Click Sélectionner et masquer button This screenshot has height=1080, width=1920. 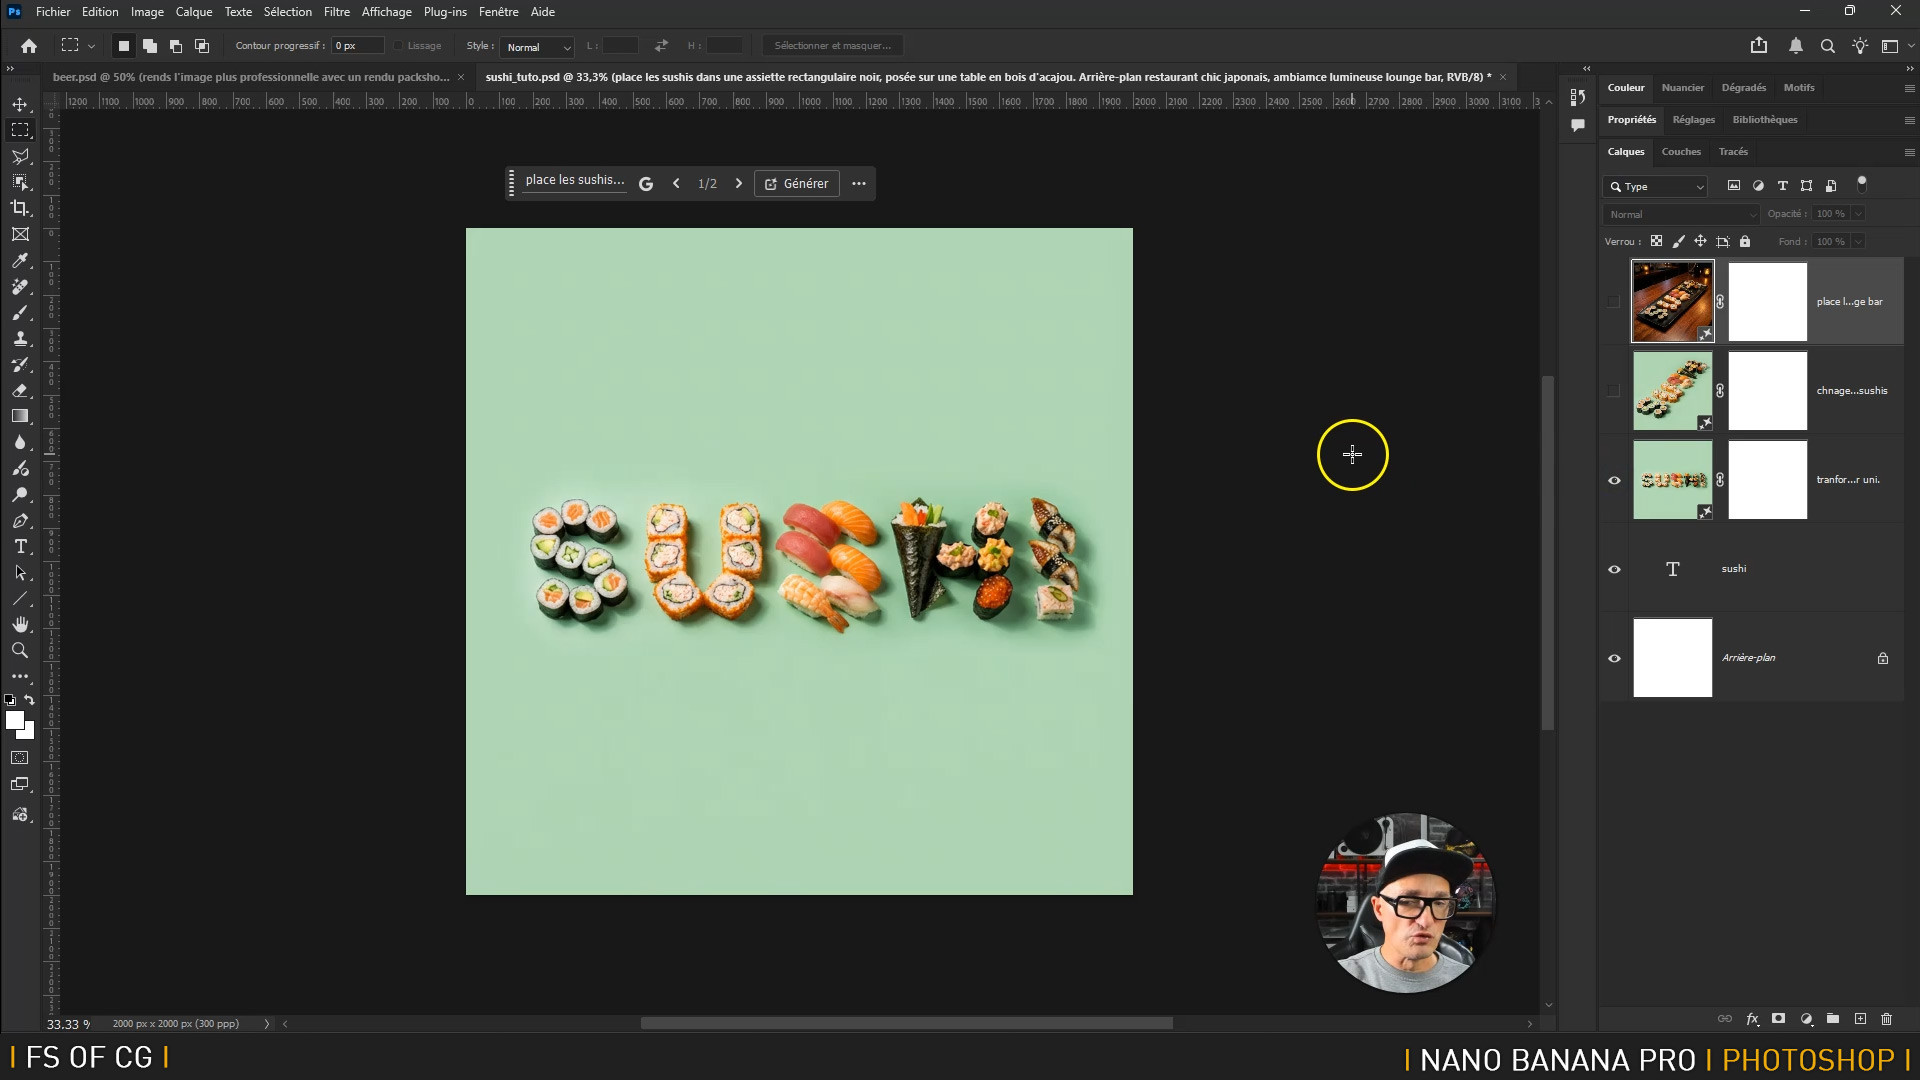coord(832,46)
